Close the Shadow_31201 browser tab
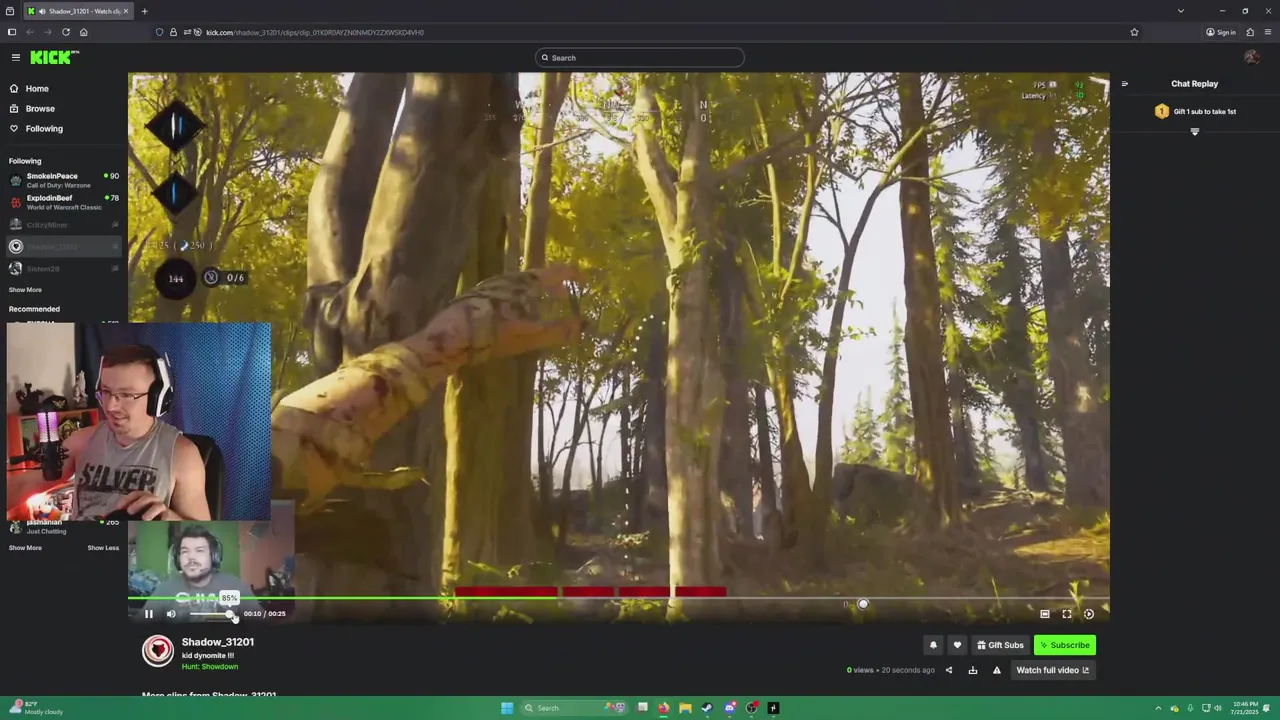The width and height of the screenshot is (1280, 720). pos(126,11)
